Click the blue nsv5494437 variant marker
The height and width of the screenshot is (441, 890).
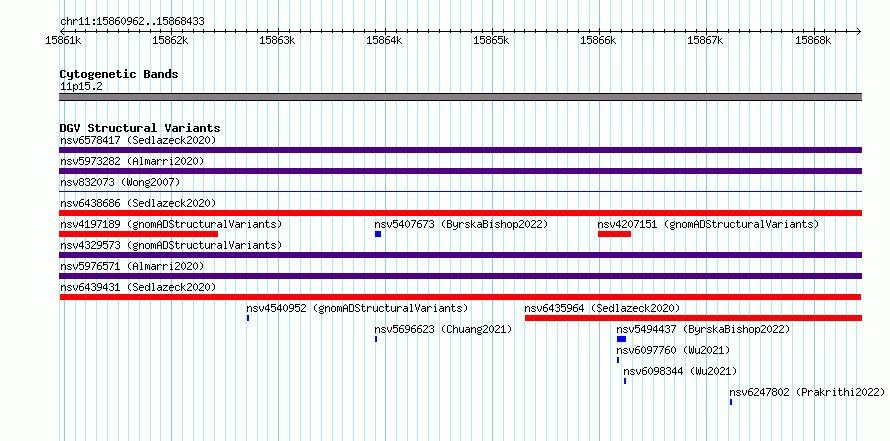(x=622, y=339)
